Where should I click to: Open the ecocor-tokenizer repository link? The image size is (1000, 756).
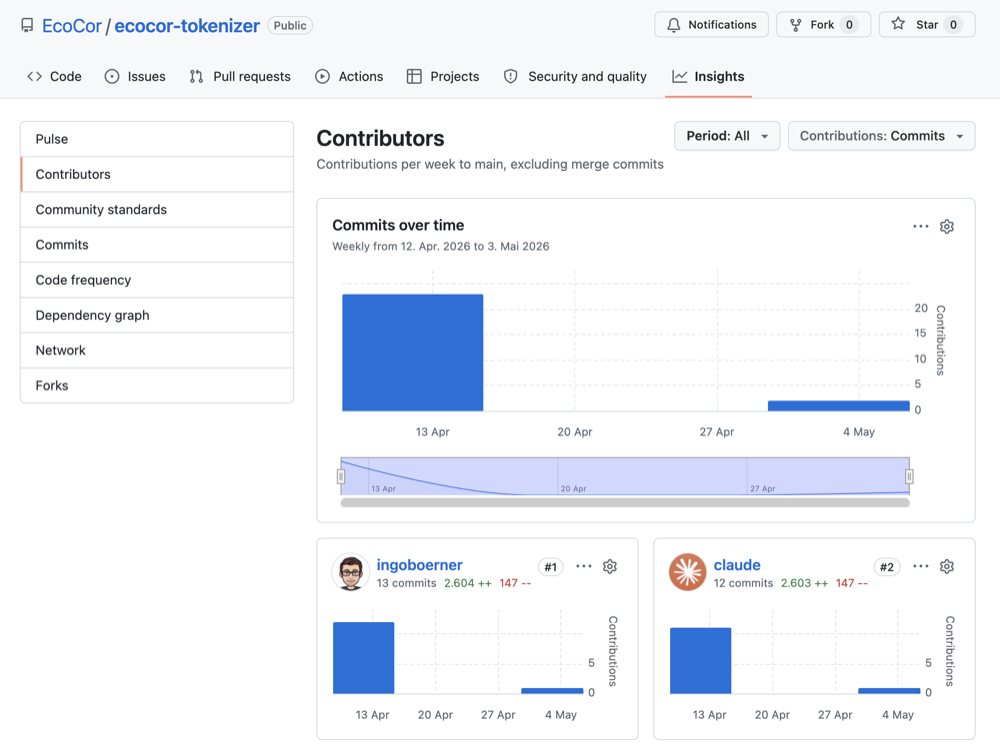coord(187,26)
